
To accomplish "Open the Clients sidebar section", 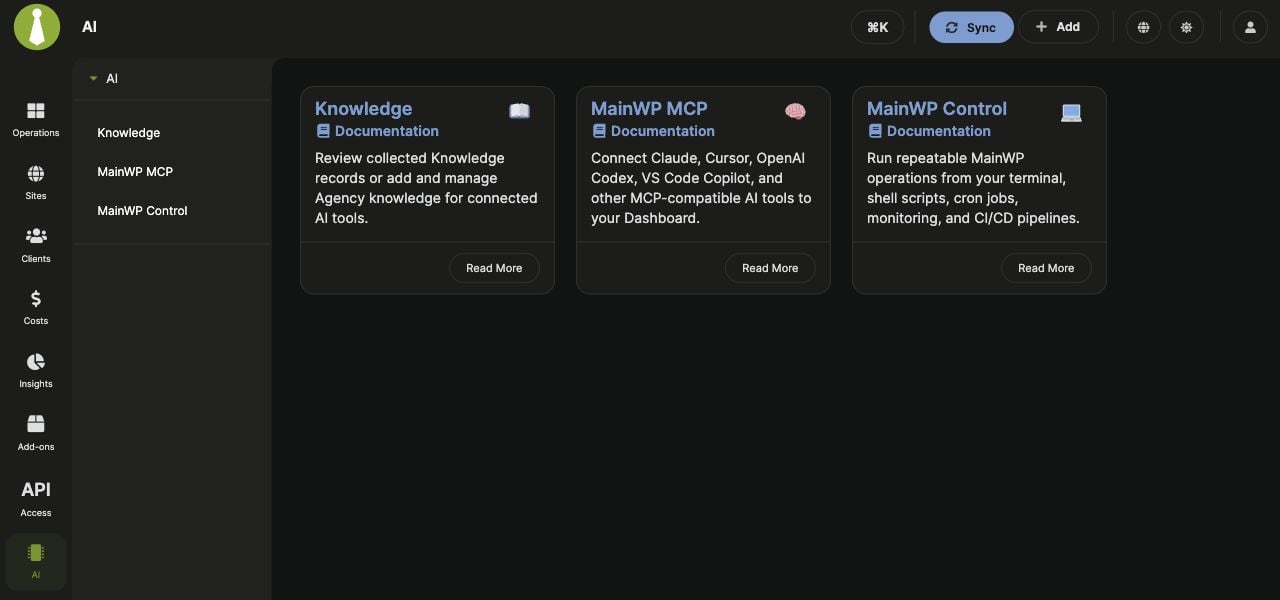I will (x=36, y=245).
